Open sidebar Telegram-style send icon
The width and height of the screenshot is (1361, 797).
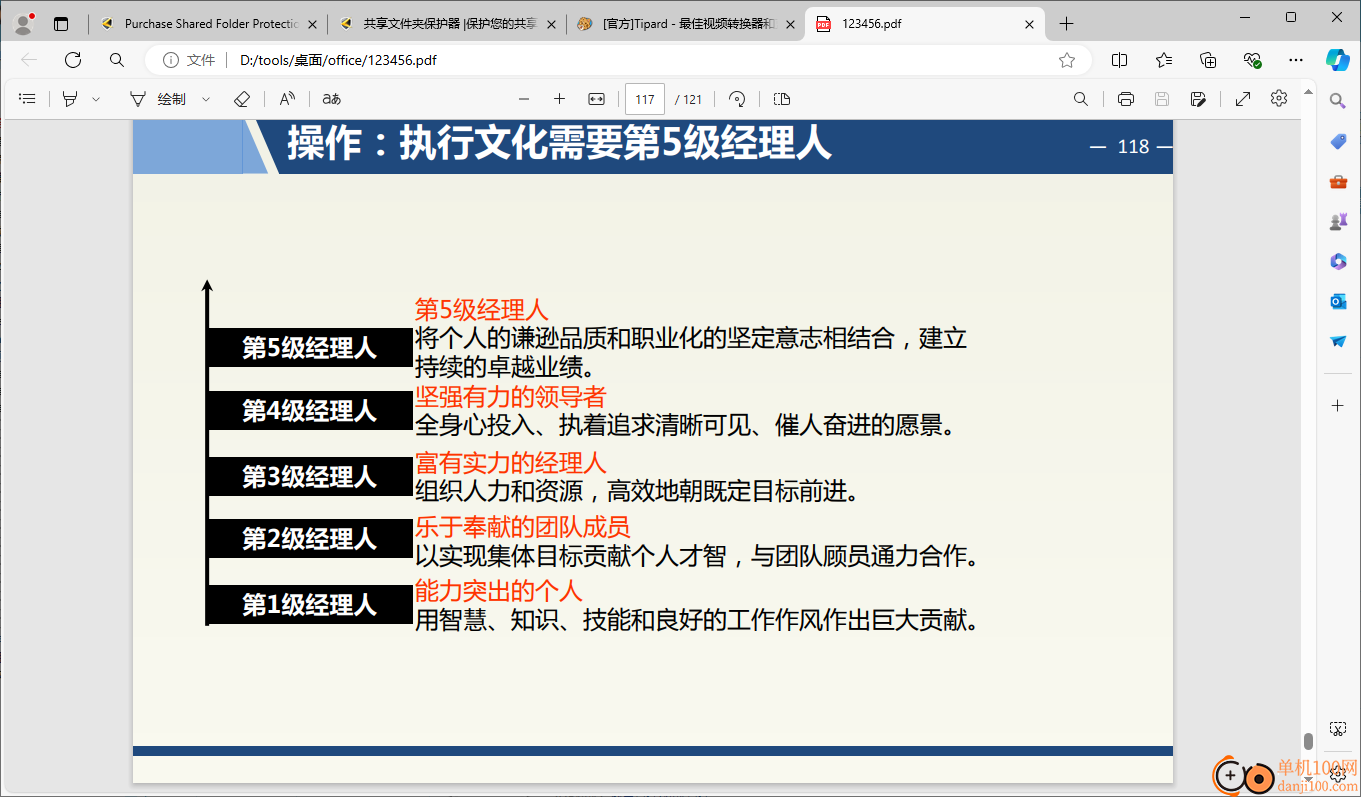pyautogui.click(x=1338, y=341)
